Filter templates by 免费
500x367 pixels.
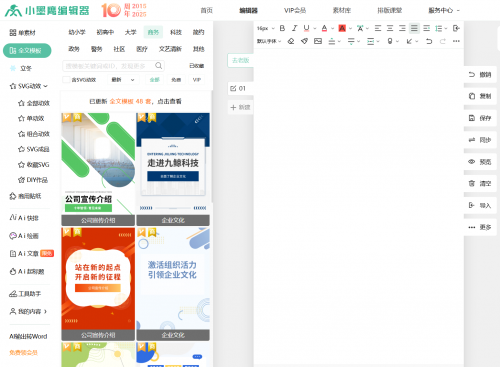pyautogui.click(x=176, y=80)
